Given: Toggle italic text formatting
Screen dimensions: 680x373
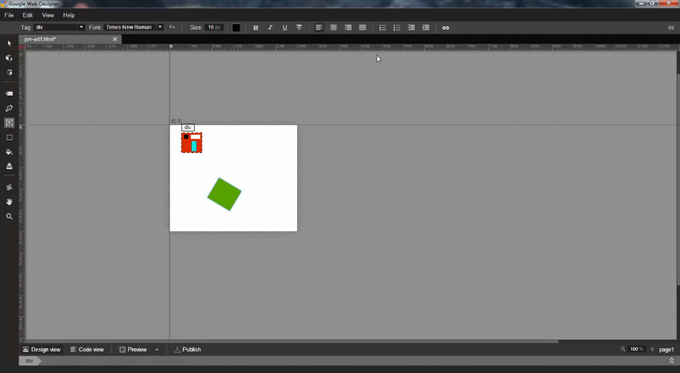Looking at the screenshot, I should [x=270, y=28].
